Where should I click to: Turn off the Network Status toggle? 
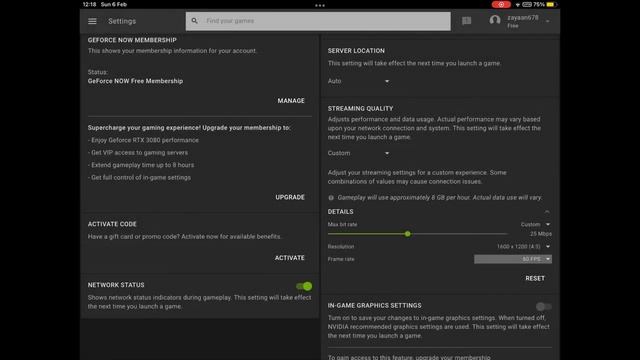pyautogui.click(x=304, y=286)
